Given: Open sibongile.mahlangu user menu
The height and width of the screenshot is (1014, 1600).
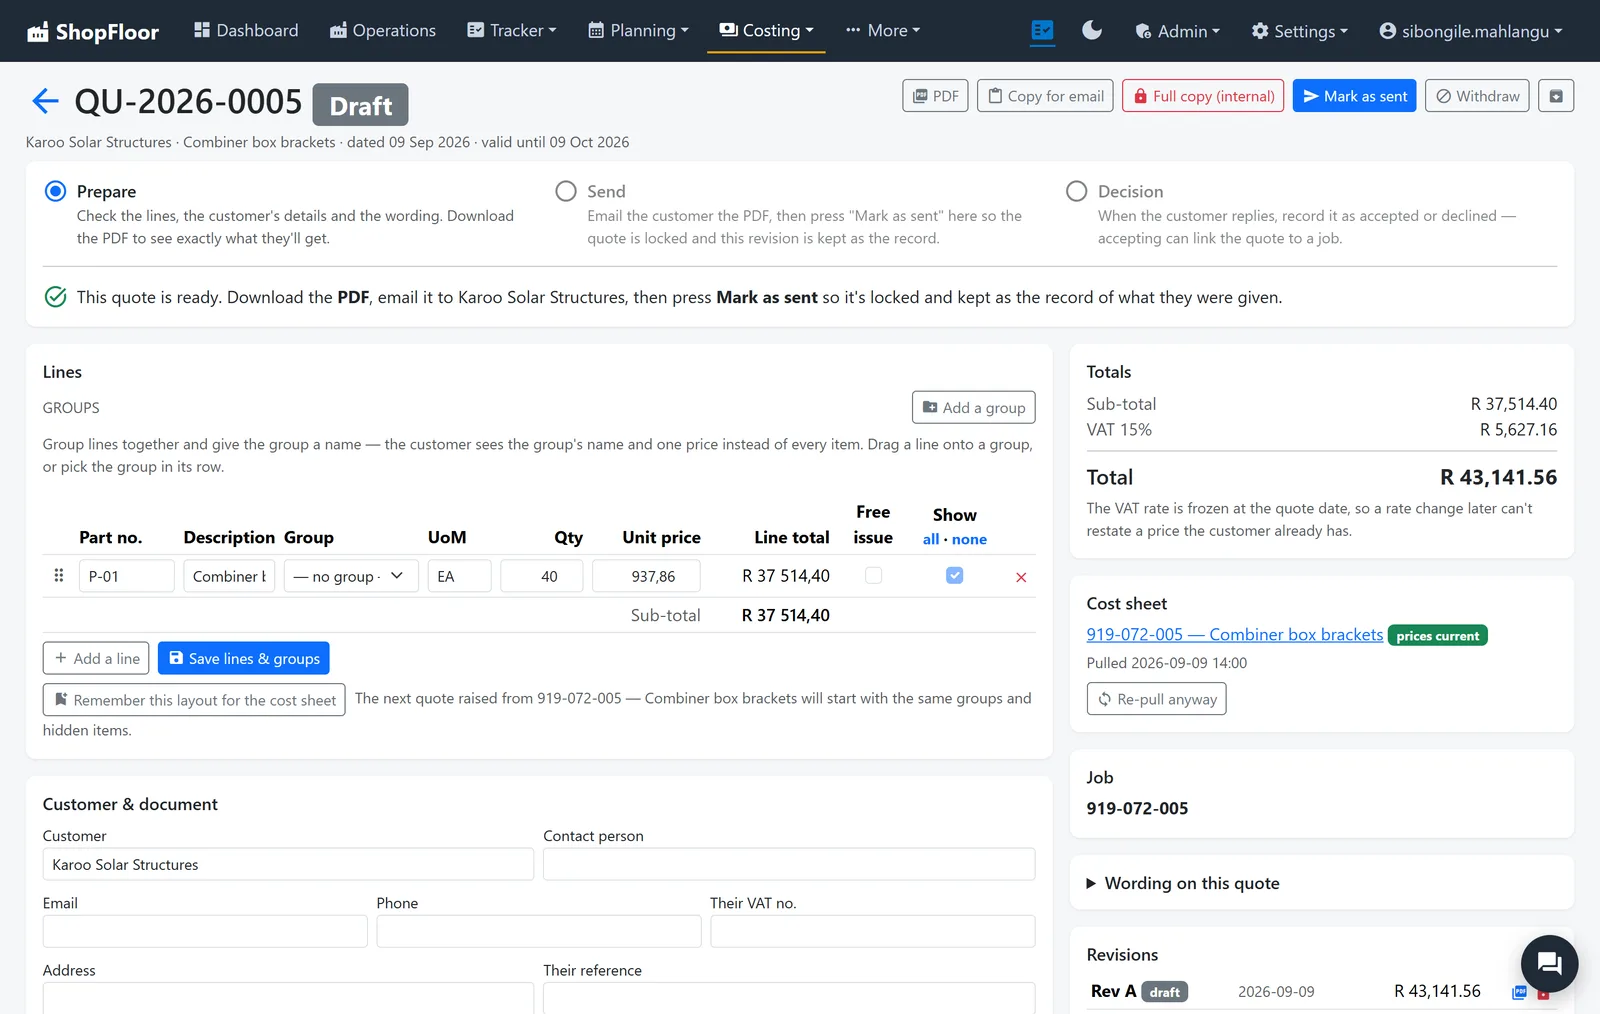Looking at the screenshot, I should coord(1470,31).
